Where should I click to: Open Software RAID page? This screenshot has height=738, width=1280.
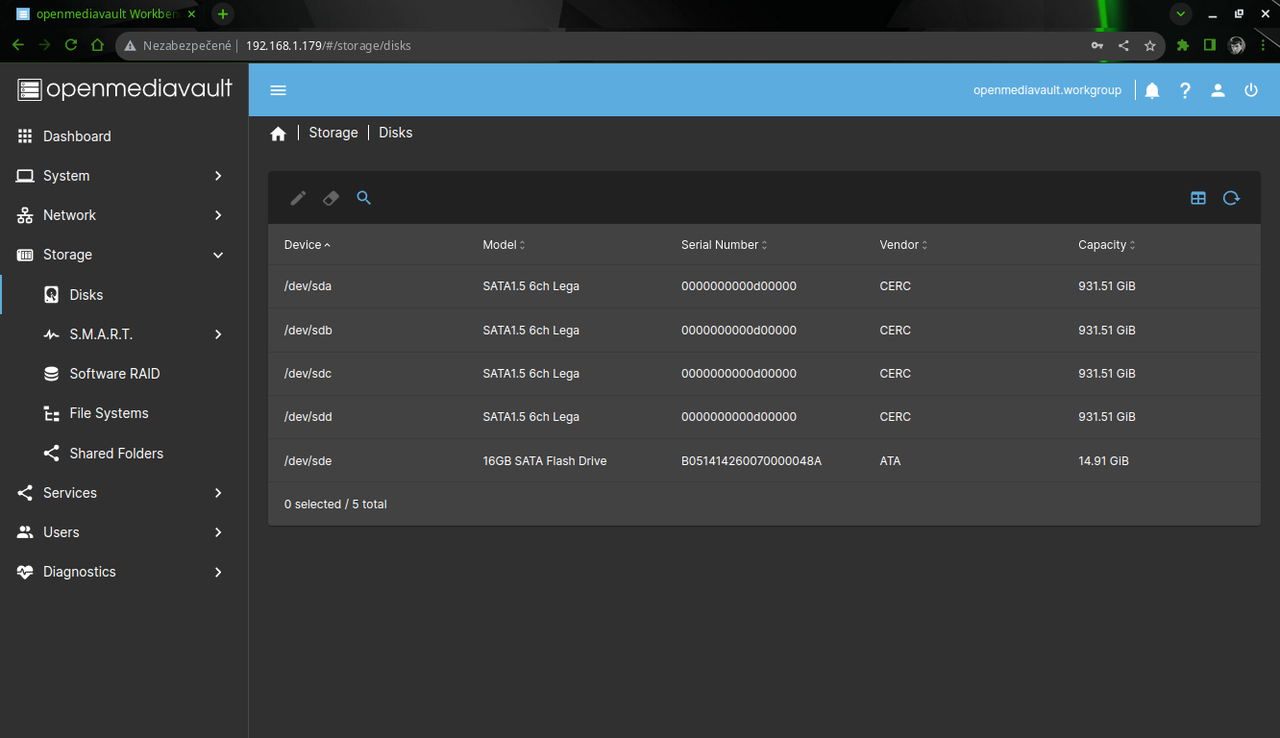click(x=124, y=374)
